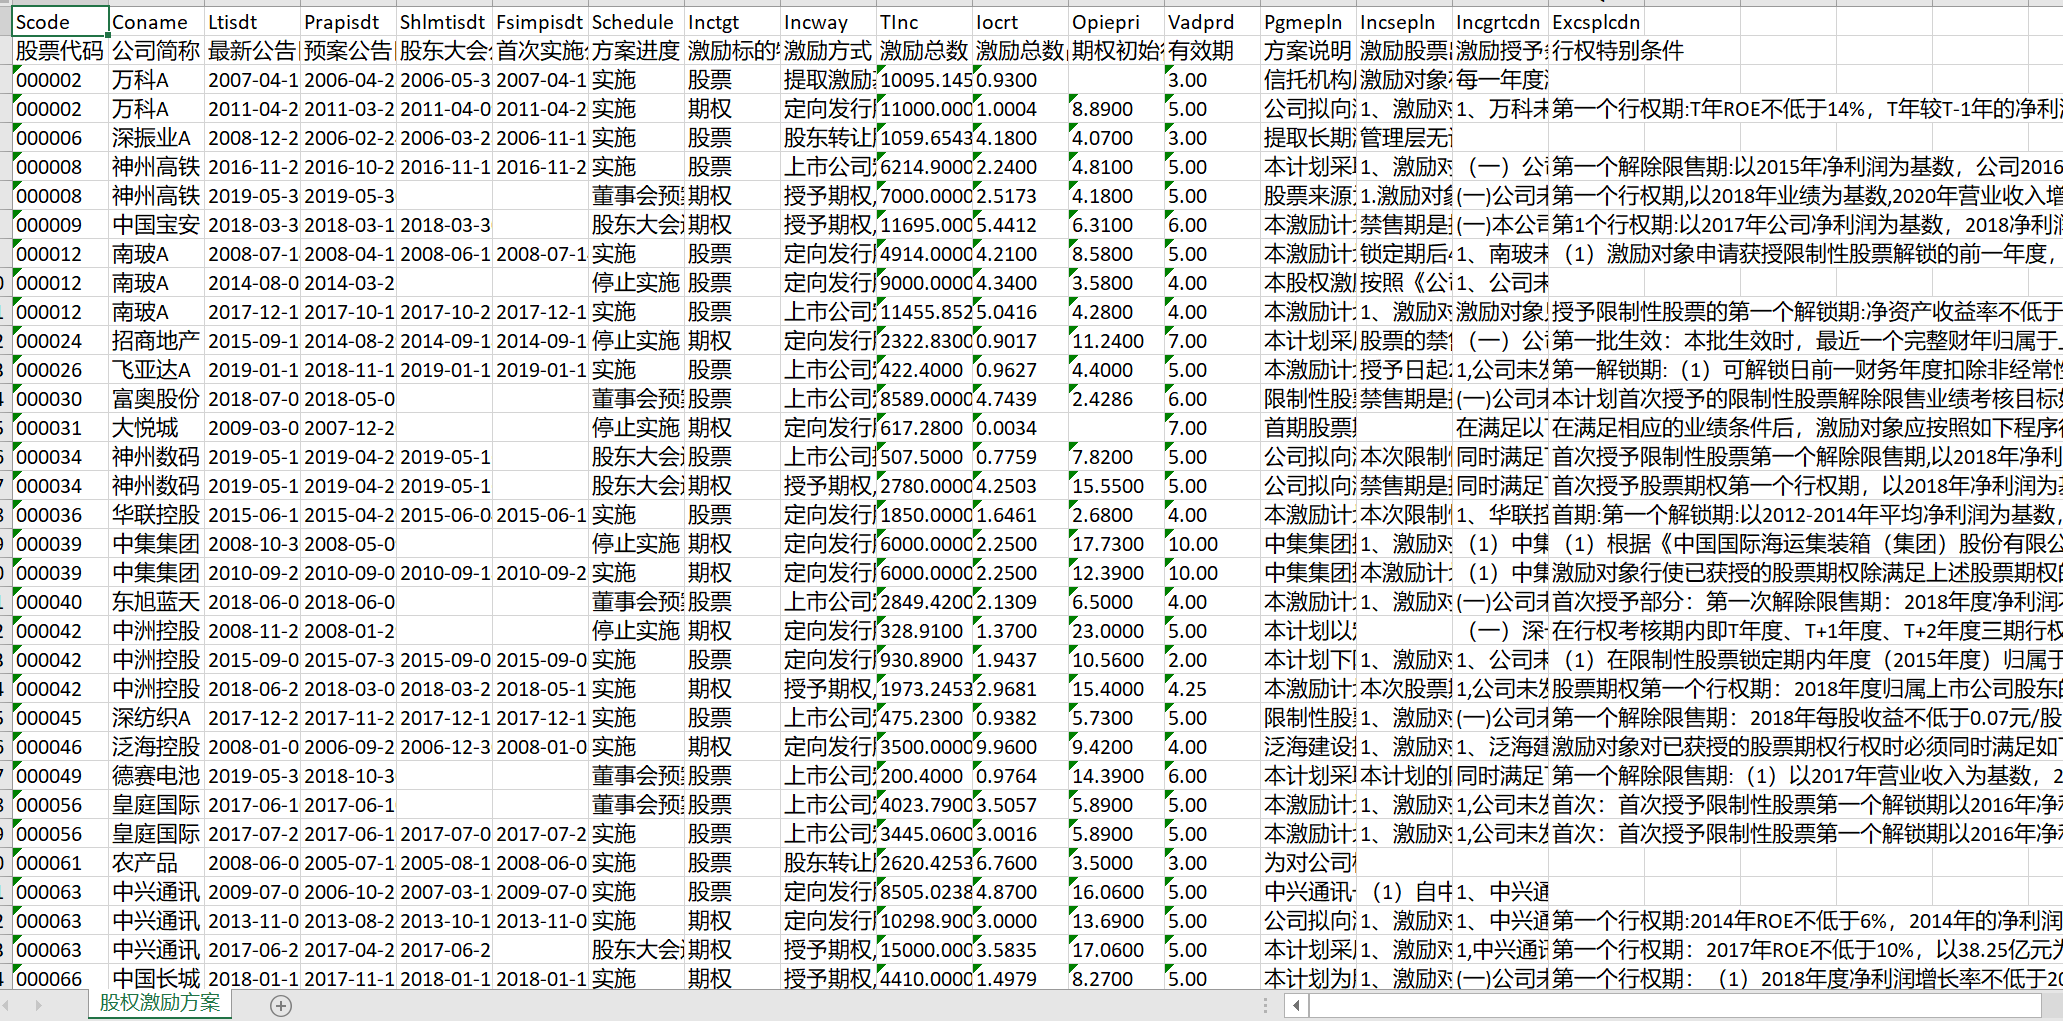
Task: Select the company name cell 农产品
Action: [156, 863]
